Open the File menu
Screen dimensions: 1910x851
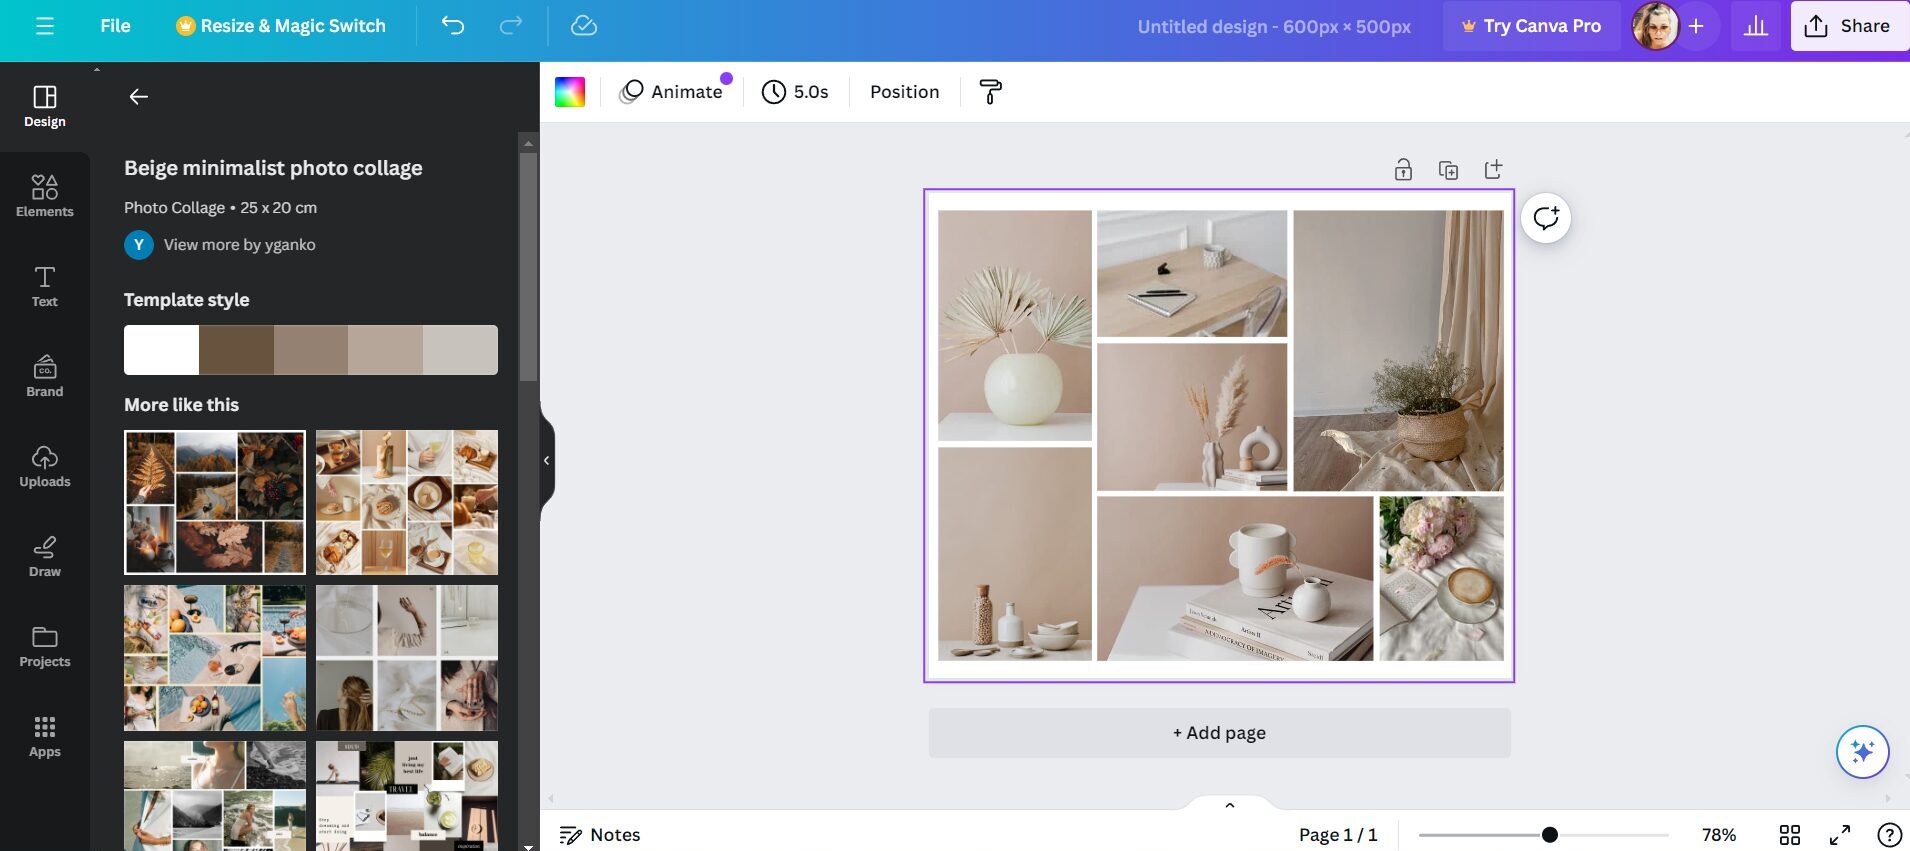[x=115, y=26]
